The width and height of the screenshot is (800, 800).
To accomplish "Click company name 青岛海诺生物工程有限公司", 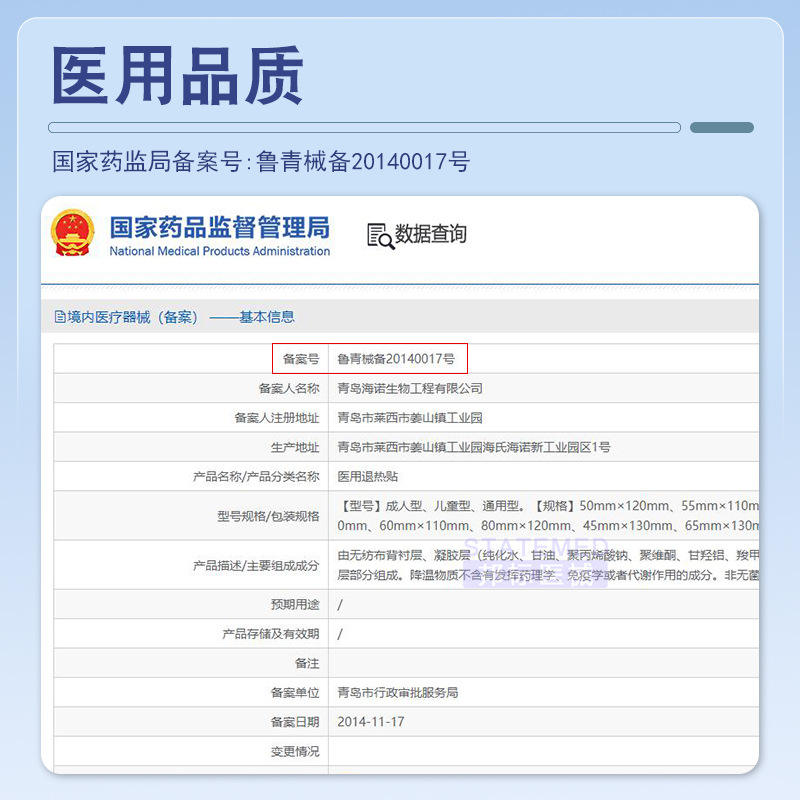I will click(x=410, y=388).
